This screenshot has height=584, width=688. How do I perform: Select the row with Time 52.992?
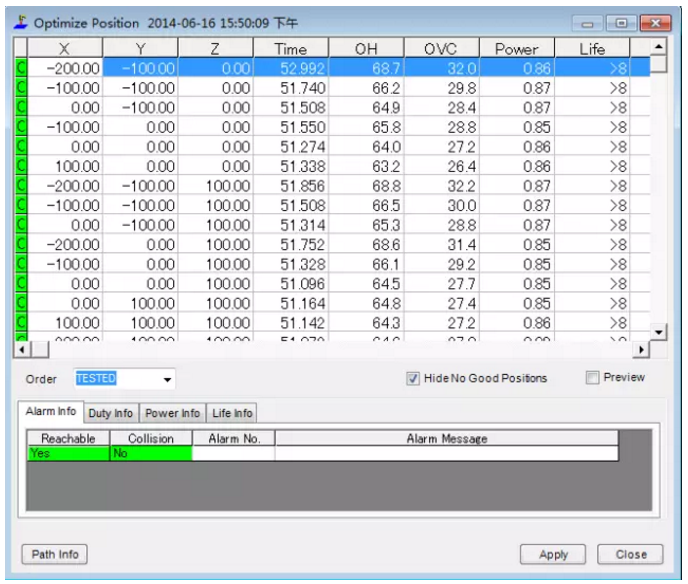click(x=332, y=68)
